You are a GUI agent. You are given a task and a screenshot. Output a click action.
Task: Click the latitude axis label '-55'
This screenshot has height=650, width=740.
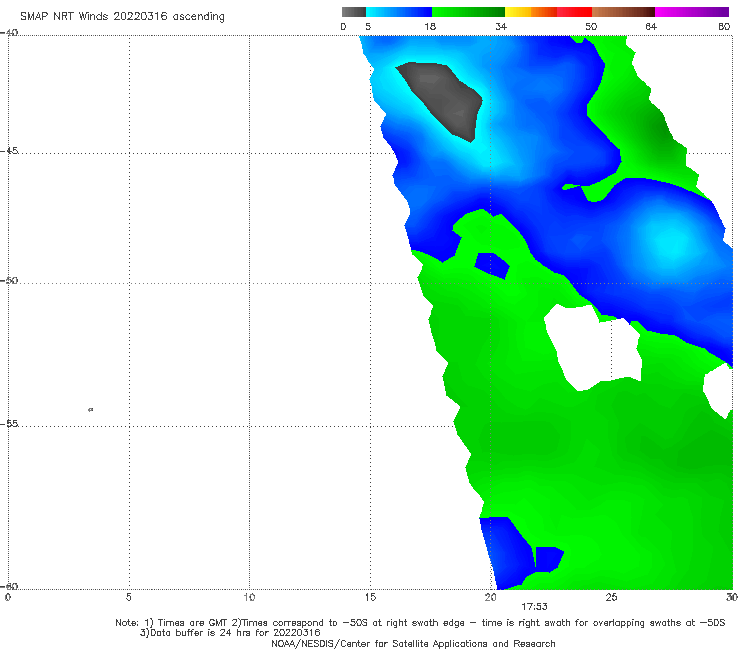pos(9,424)
